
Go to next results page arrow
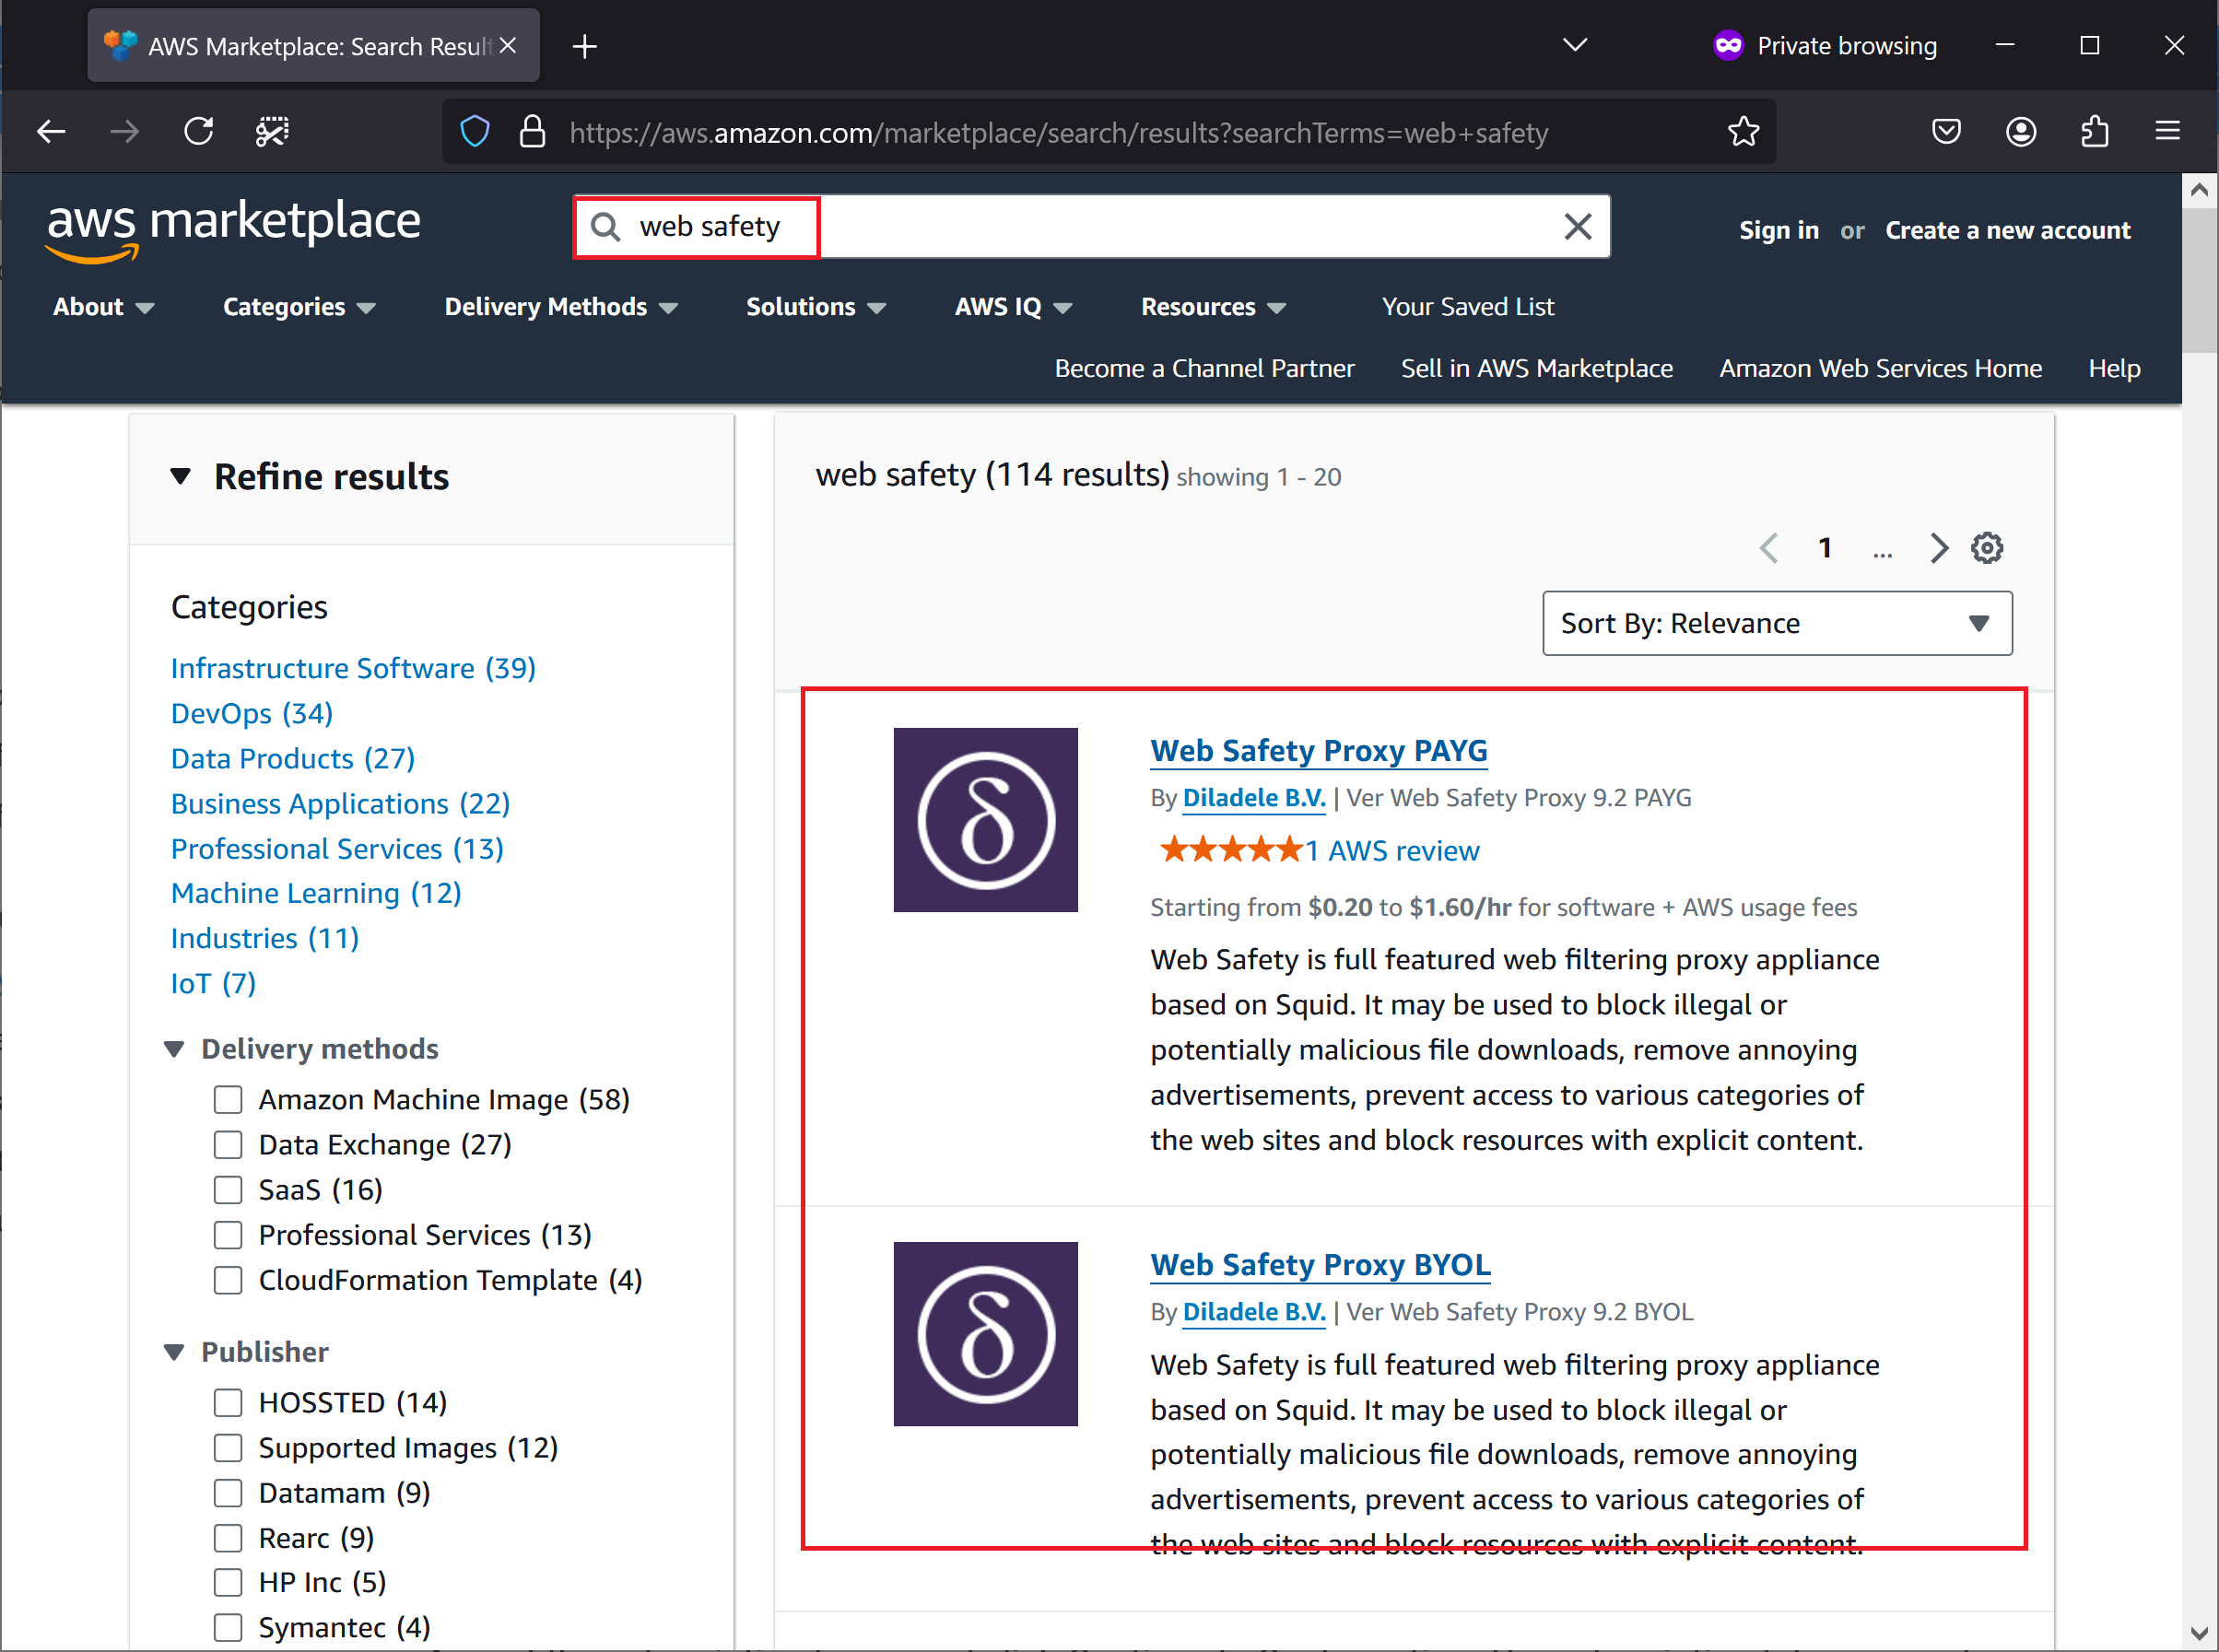click(1938, 548)
